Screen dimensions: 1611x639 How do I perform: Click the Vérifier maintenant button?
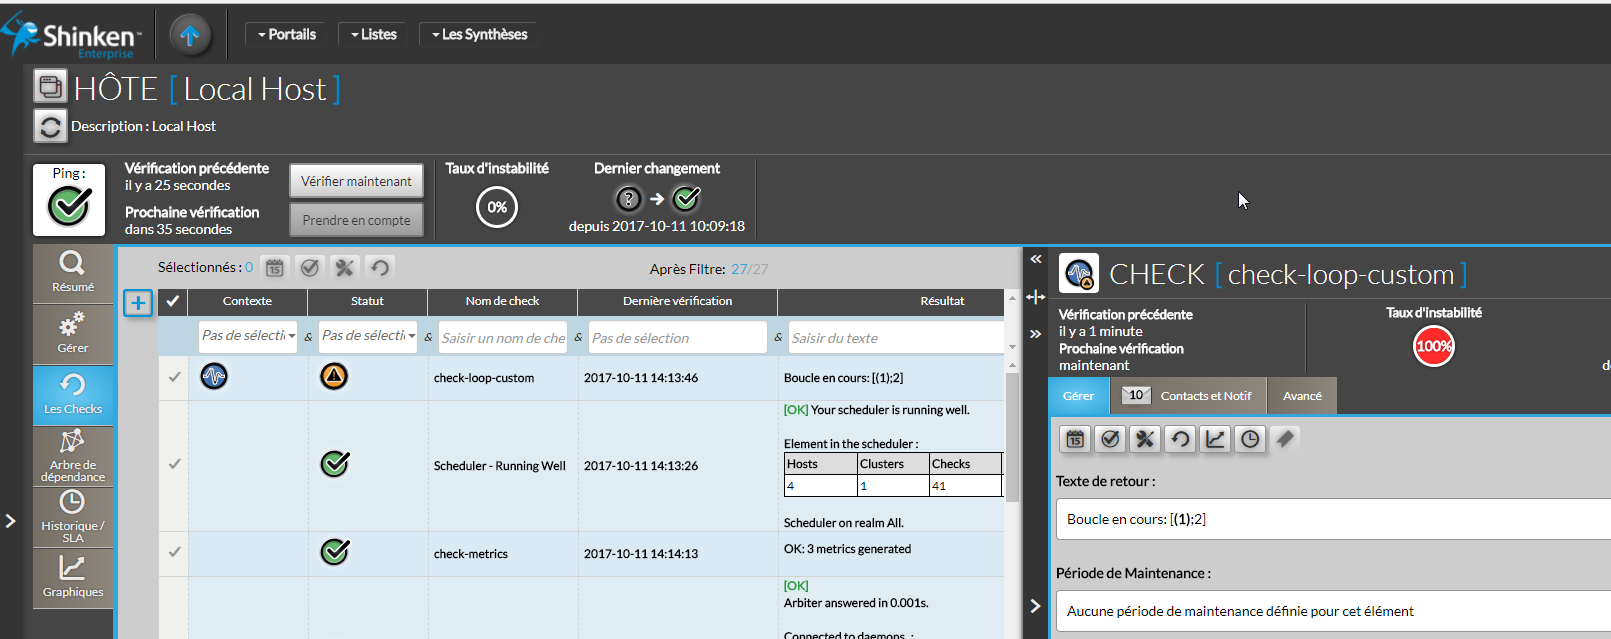point(356,181)
